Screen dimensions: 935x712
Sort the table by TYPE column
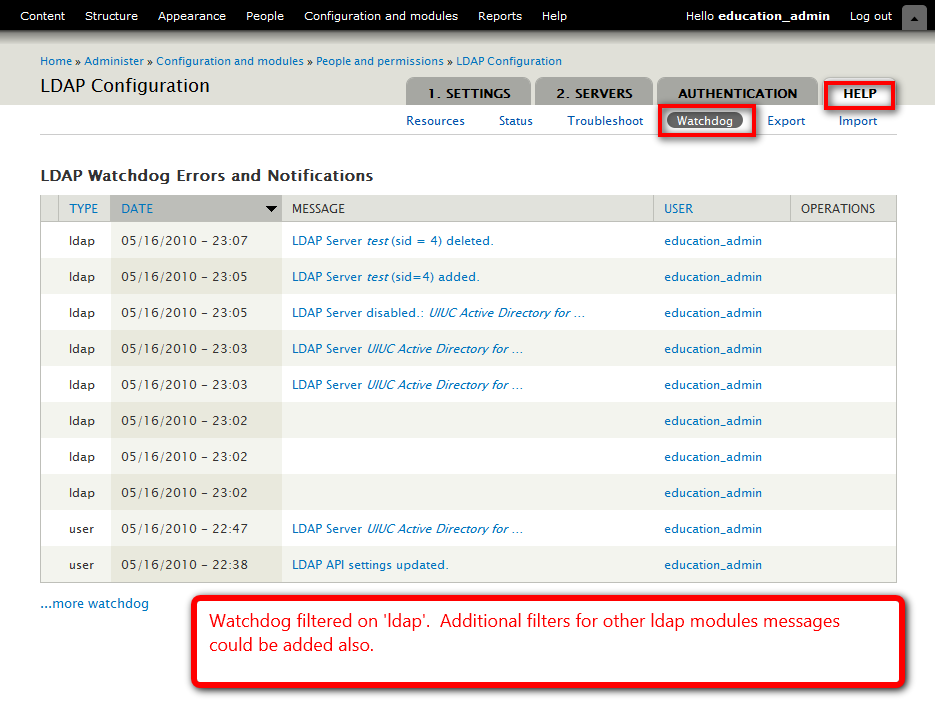[84, 209]
